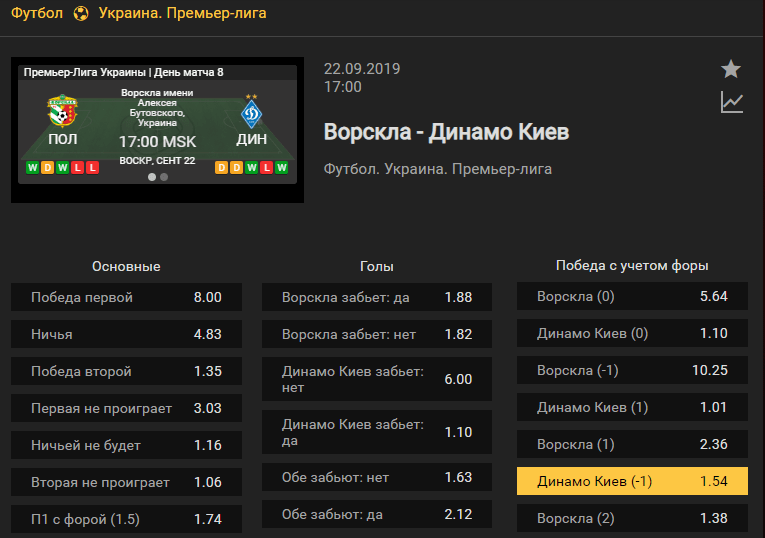
Task: Open match statistics chart icon
Action: click(x=732, y=103)
